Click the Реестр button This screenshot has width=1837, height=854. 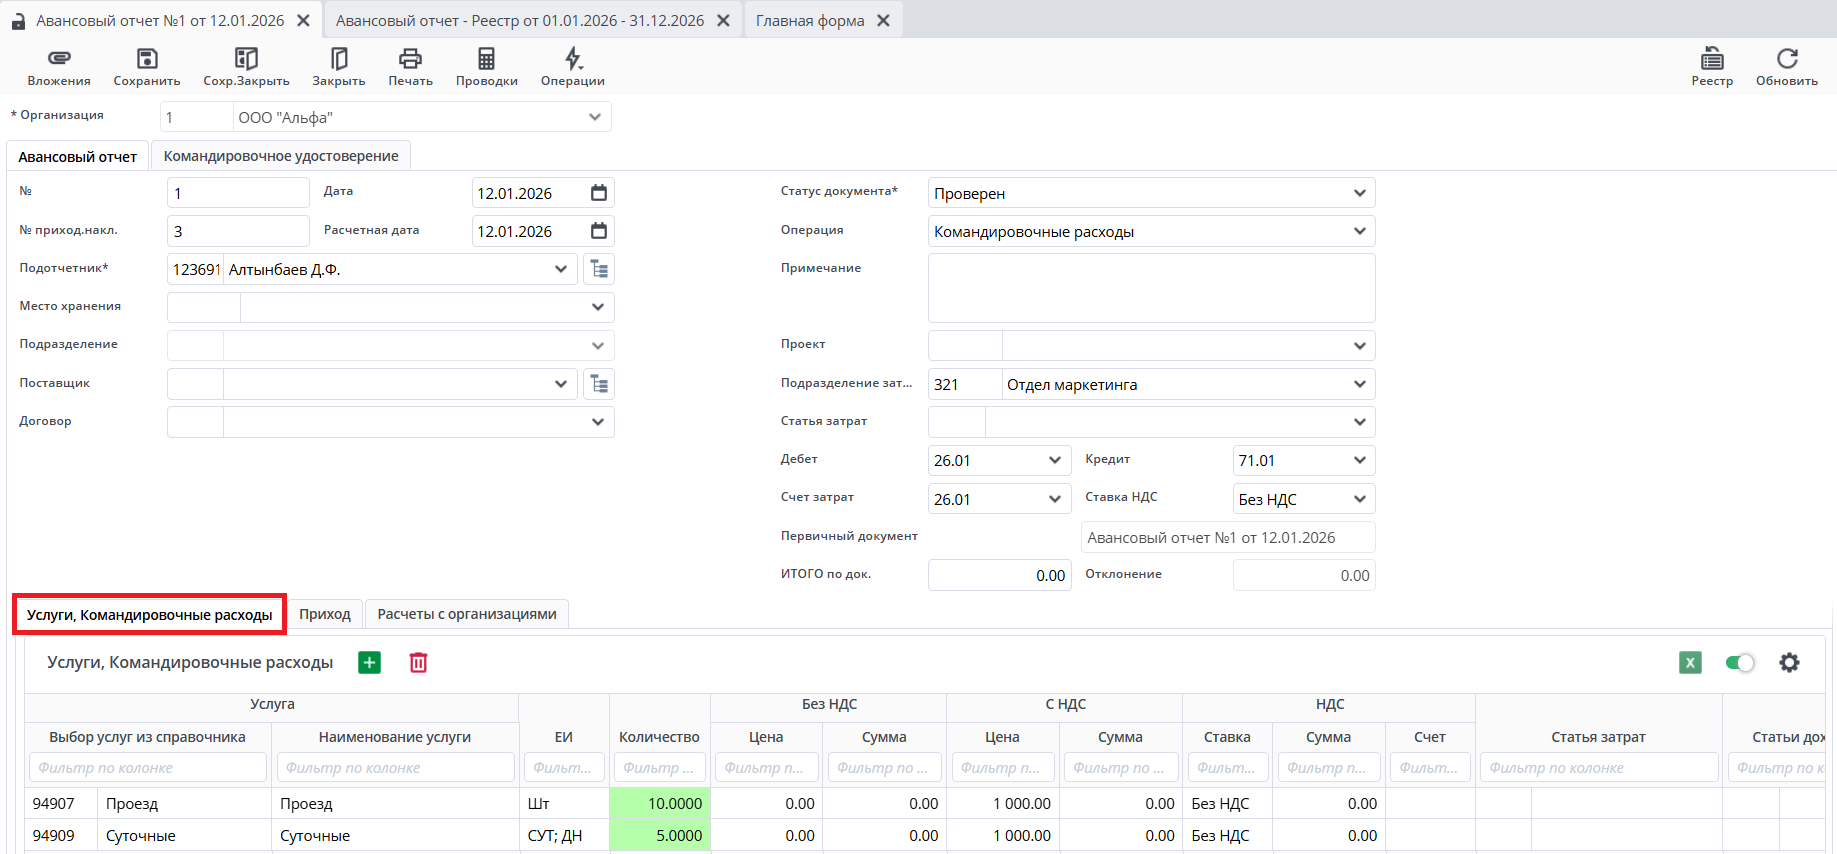coord(1712,66)
